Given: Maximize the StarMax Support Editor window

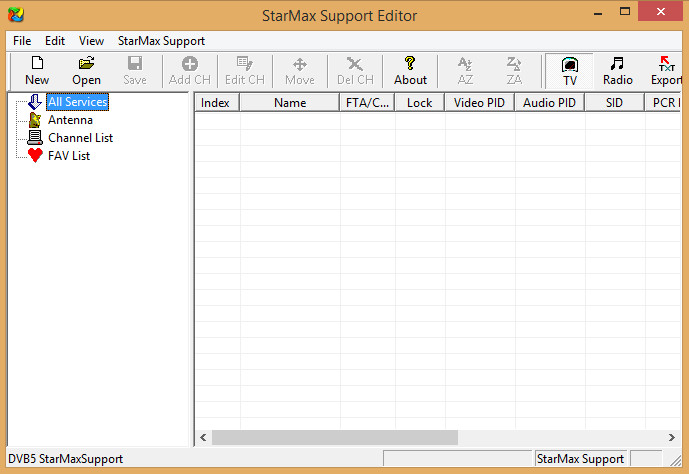Looking at the screenshot, I should 625,11.
